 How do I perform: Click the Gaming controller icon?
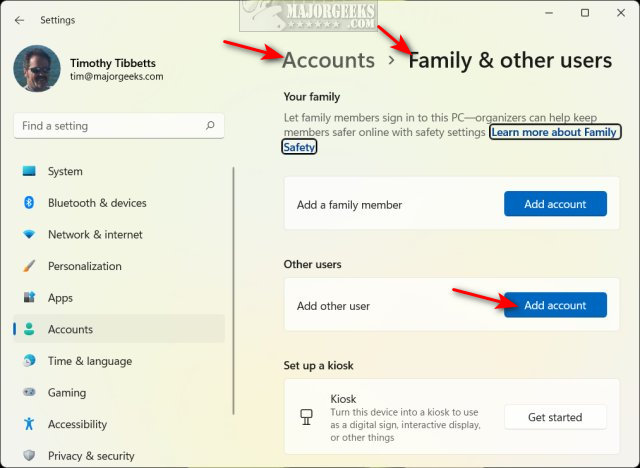click(x=29, y=393)
